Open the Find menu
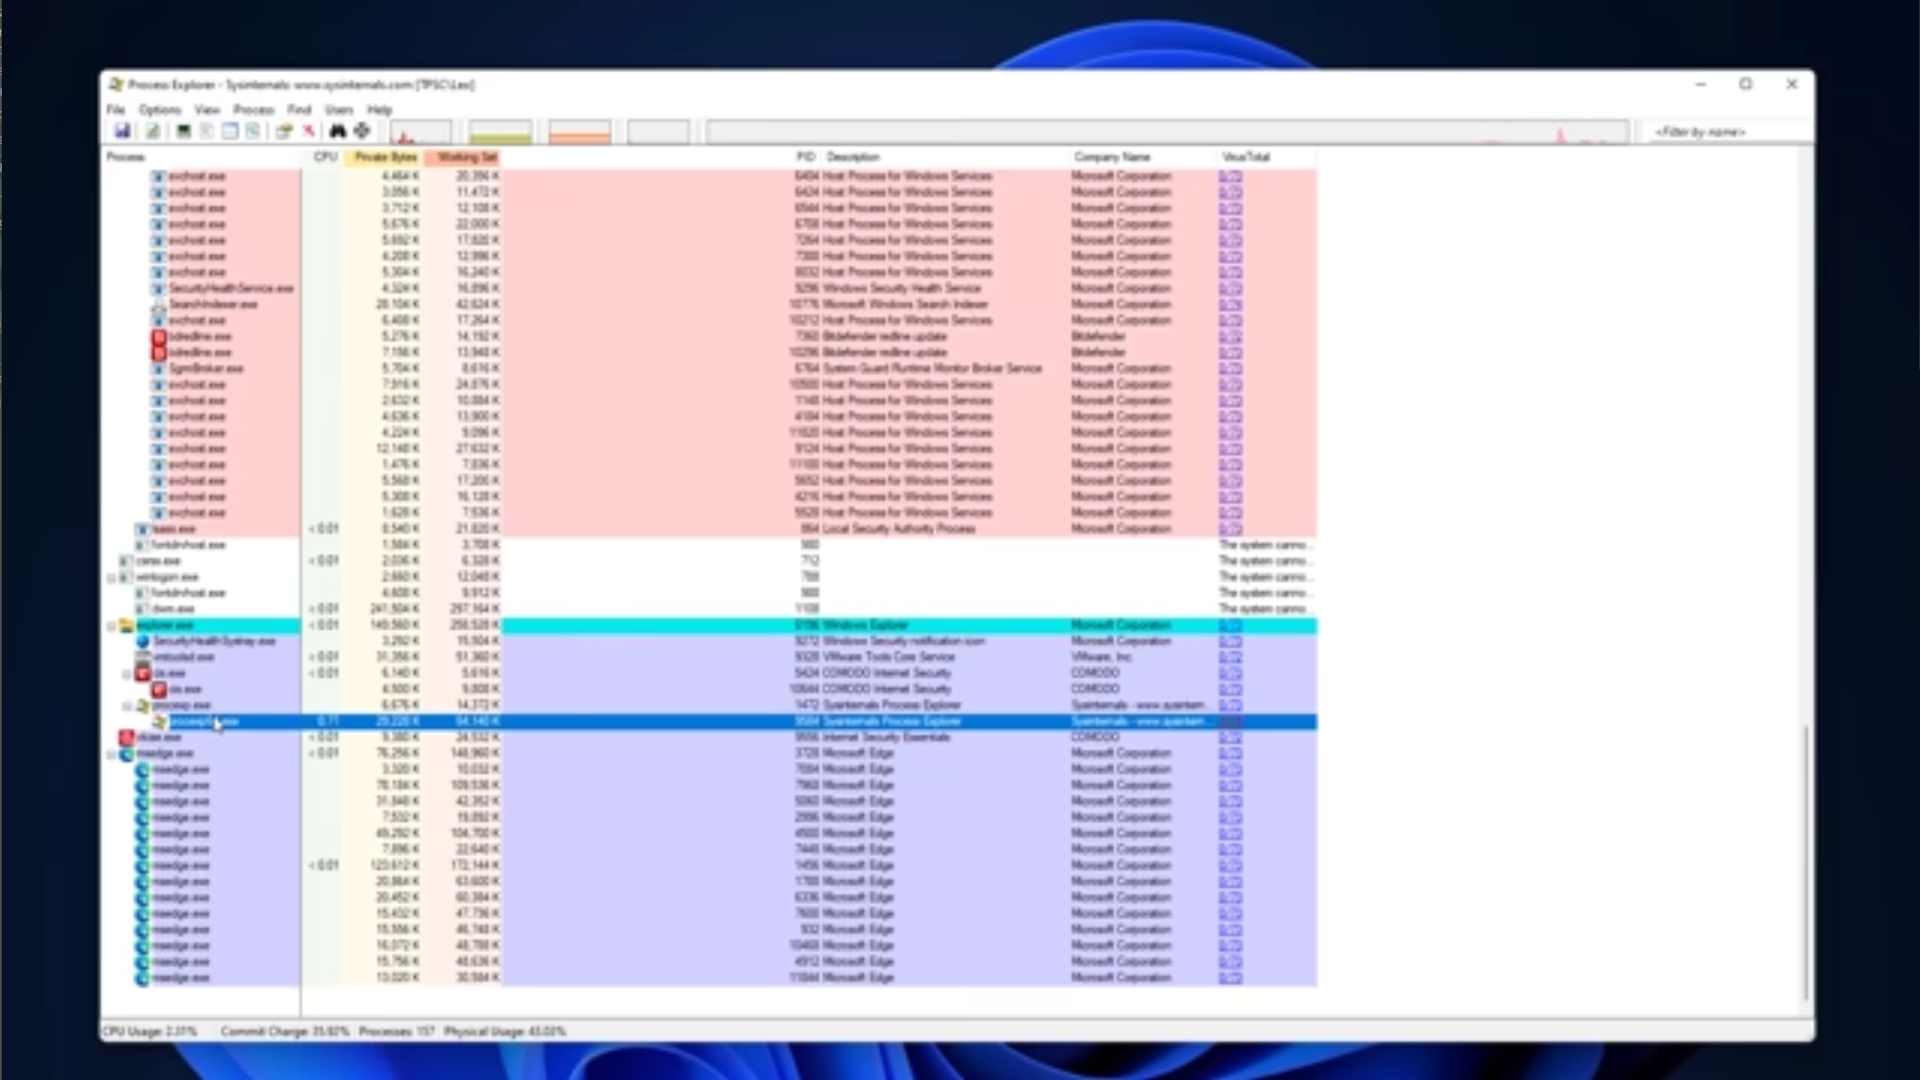Viewport: 1920px width, 1080px height. coord(299,110)
